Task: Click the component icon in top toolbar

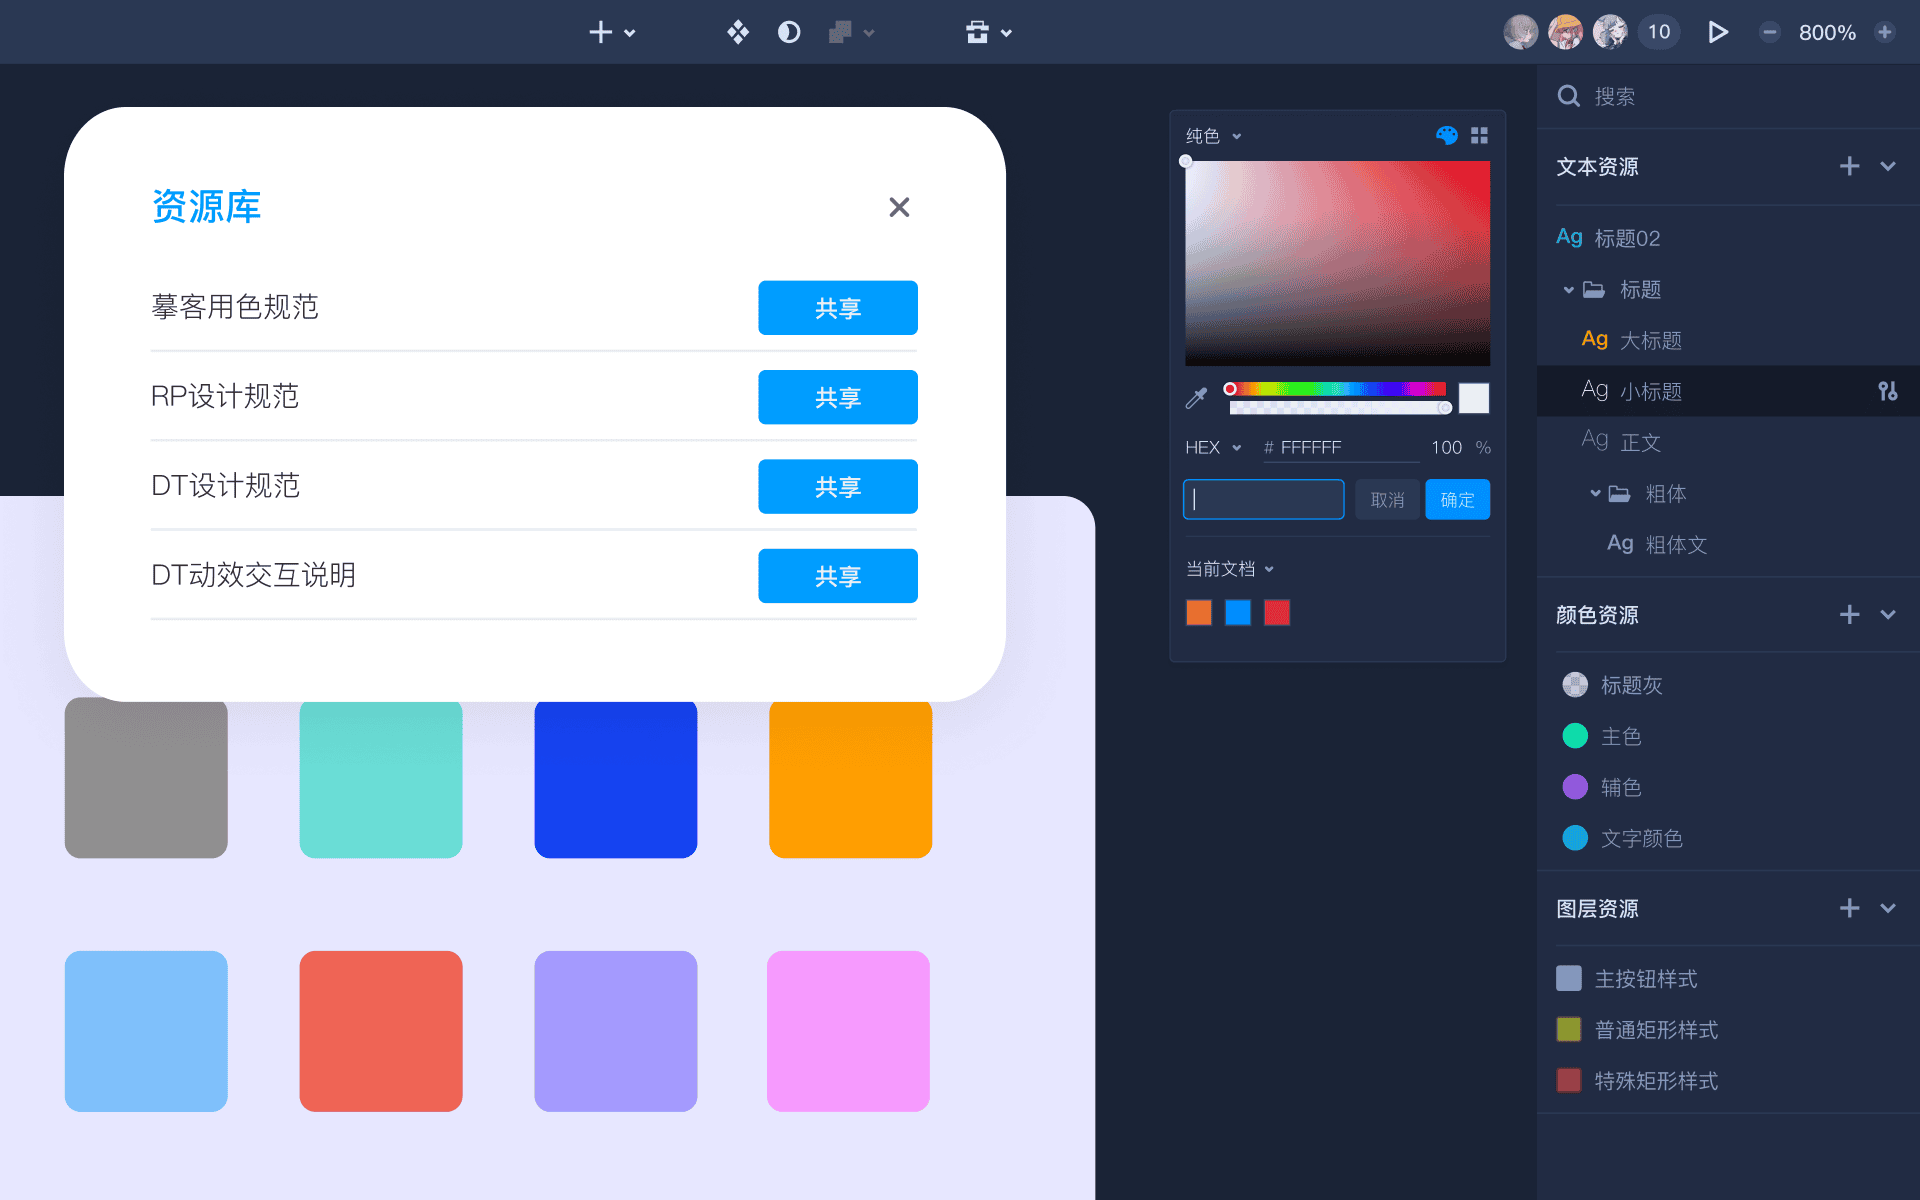Action: click(x=738, y=32)
